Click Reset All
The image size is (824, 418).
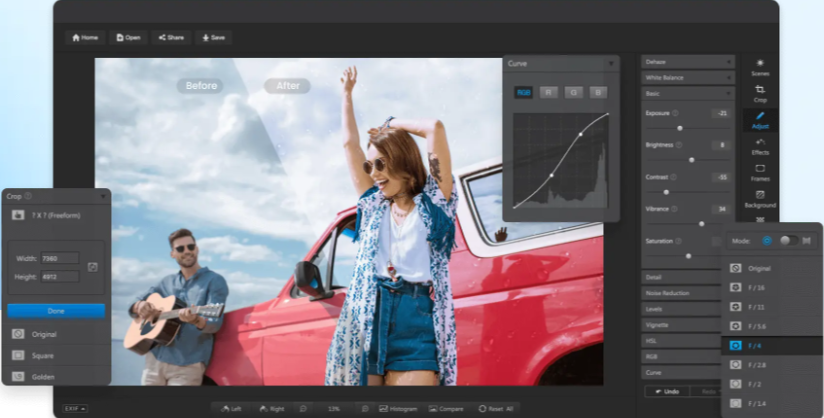(x=496, y=409)
